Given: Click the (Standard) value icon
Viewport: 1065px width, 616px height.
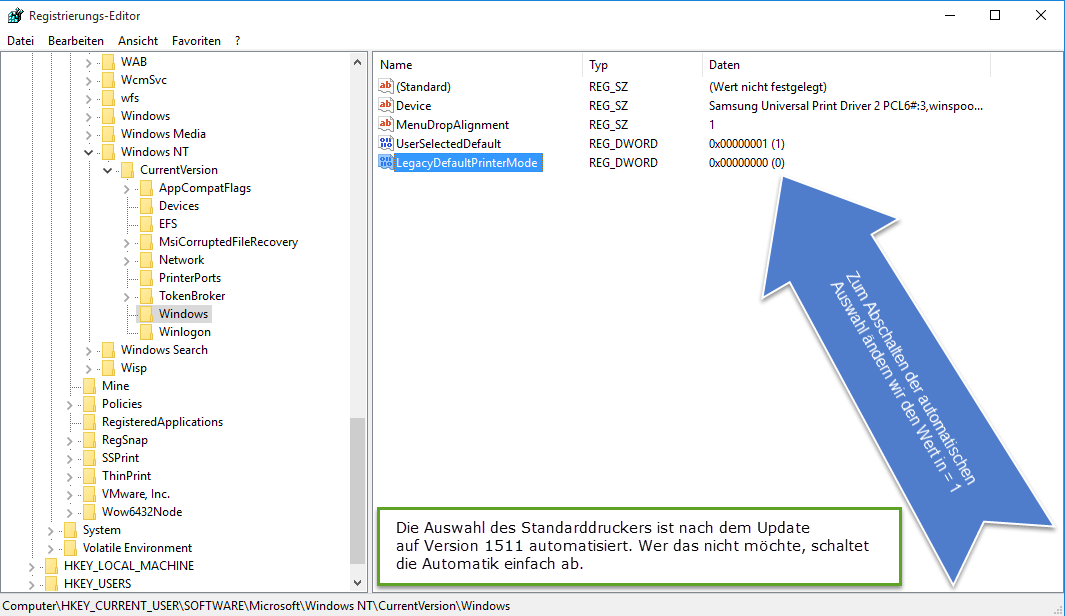Looking at the screenshot, I should coord(386,87).
